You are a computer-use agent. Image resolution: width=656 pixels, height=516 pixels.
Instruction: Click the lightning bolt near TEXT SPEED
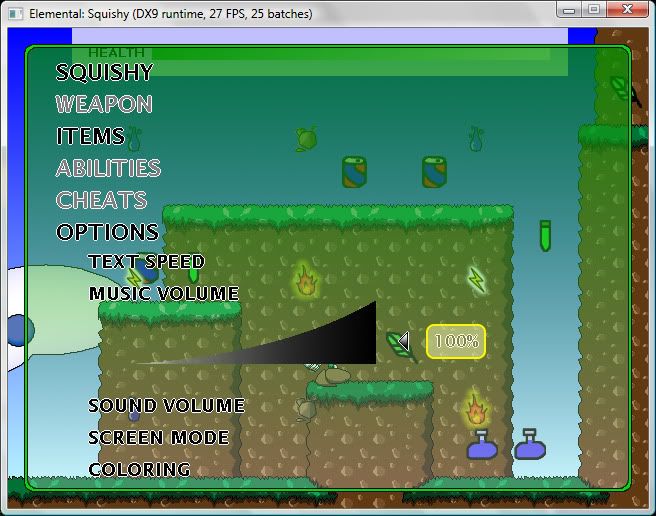click(134, 278)
